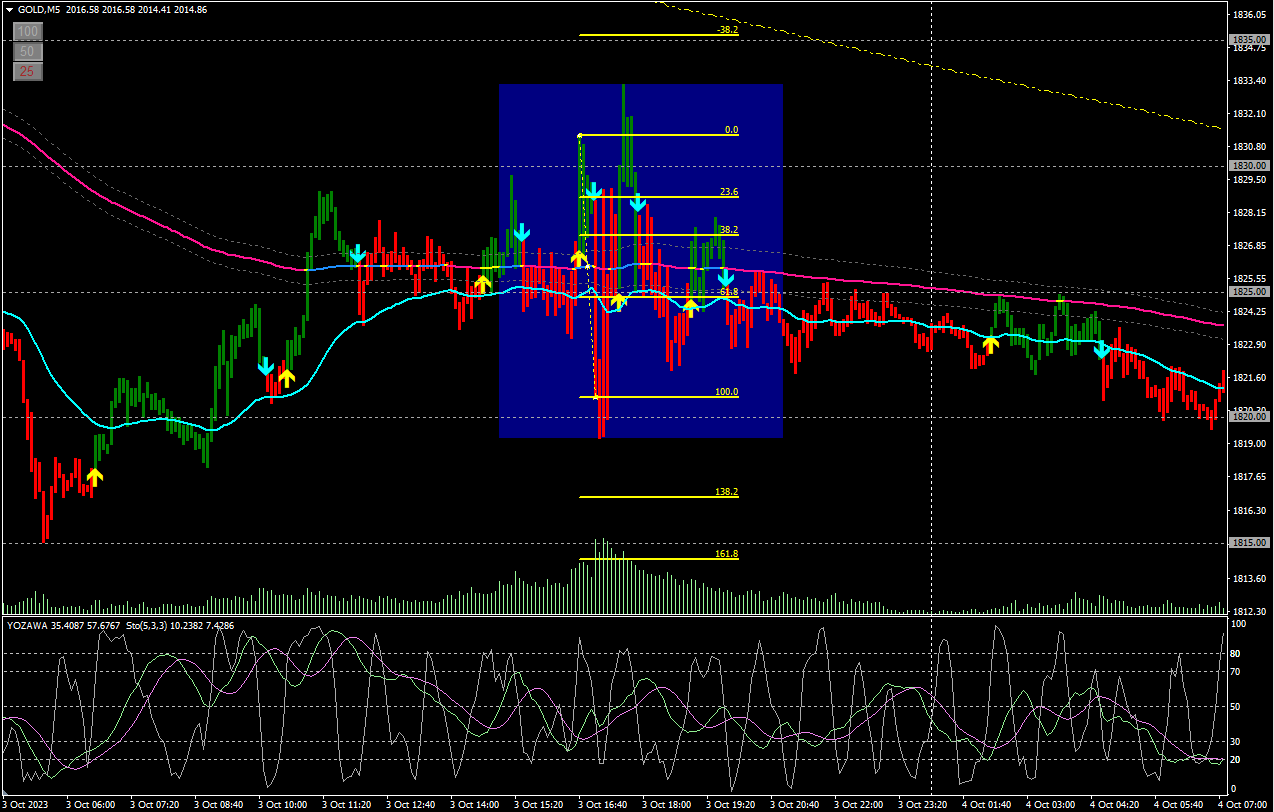The image size is (1274, 812).
Task: Click the 3 Oct 10:00 time label
Action: pos(283,804)
